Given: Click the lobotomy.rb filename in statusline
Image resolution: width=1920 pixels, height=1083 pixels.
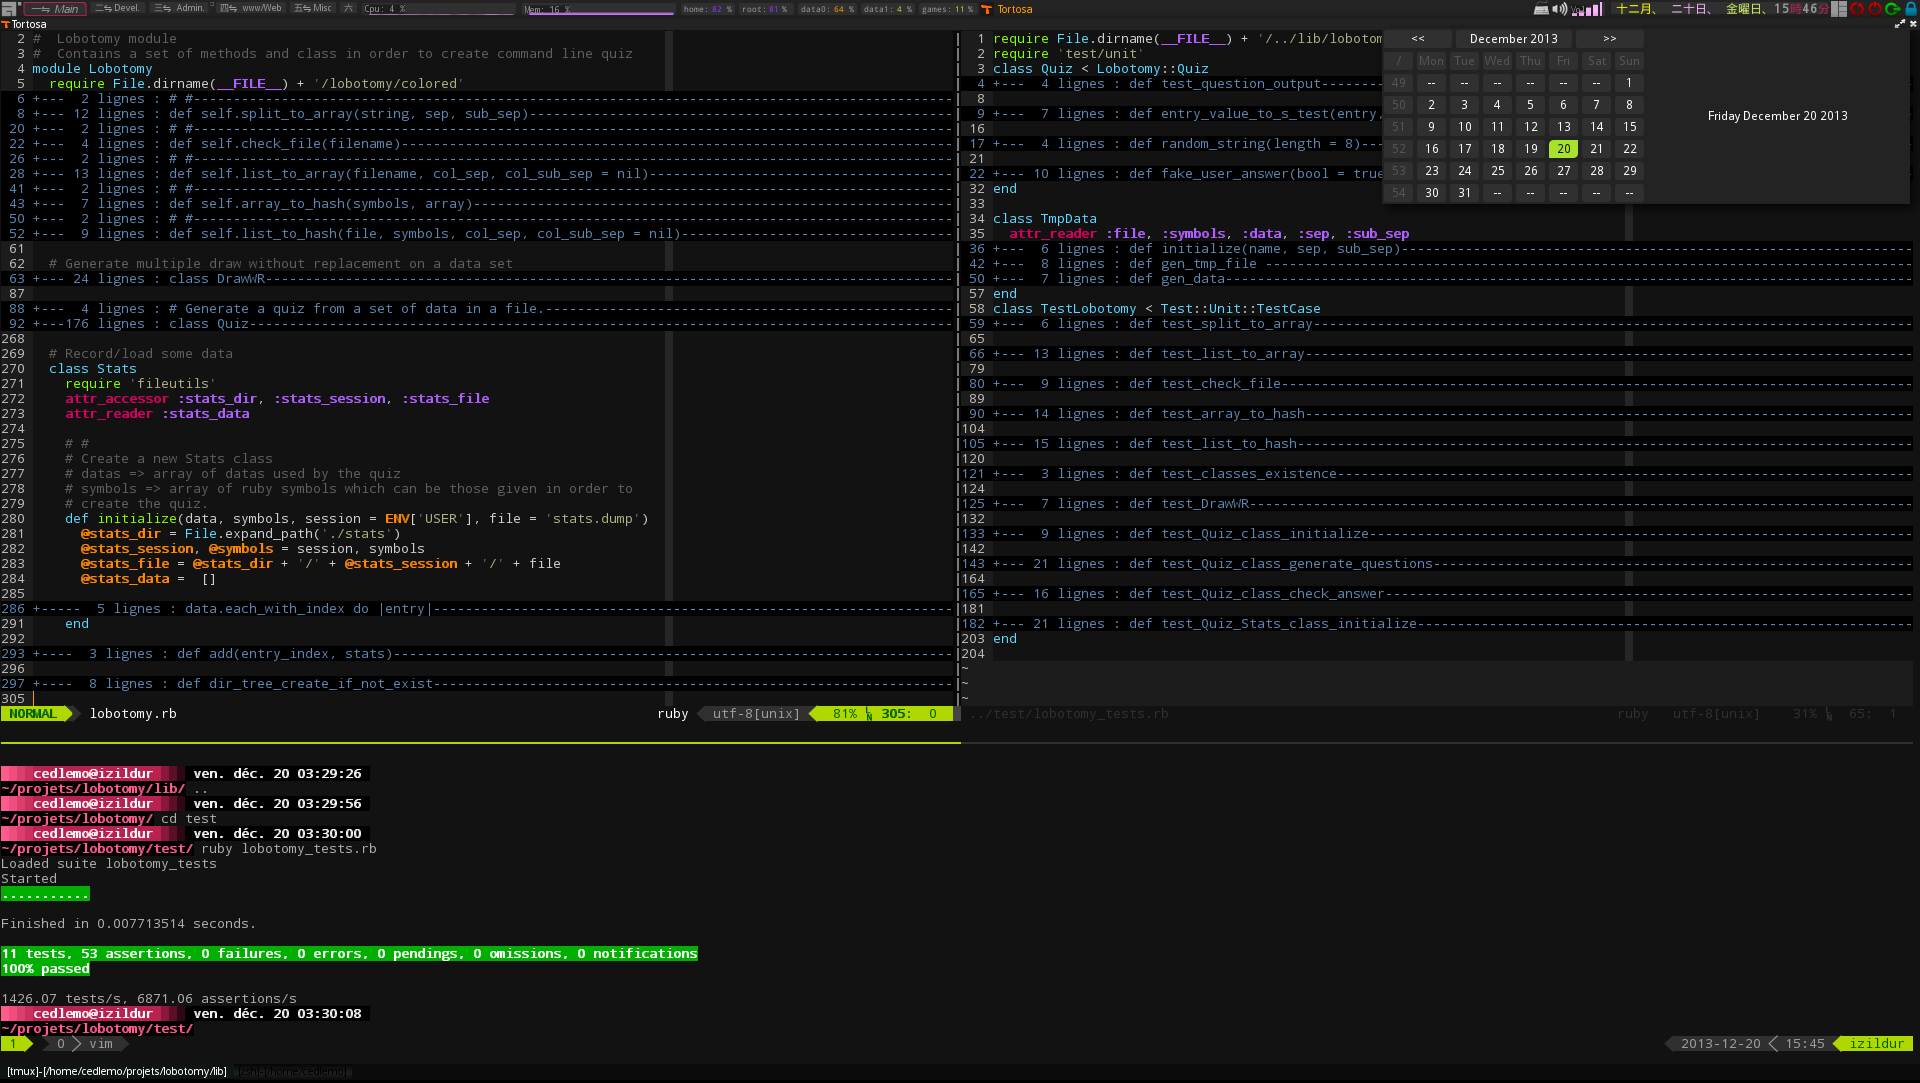Looking at the screenshot, I should [x=133, y=713].
